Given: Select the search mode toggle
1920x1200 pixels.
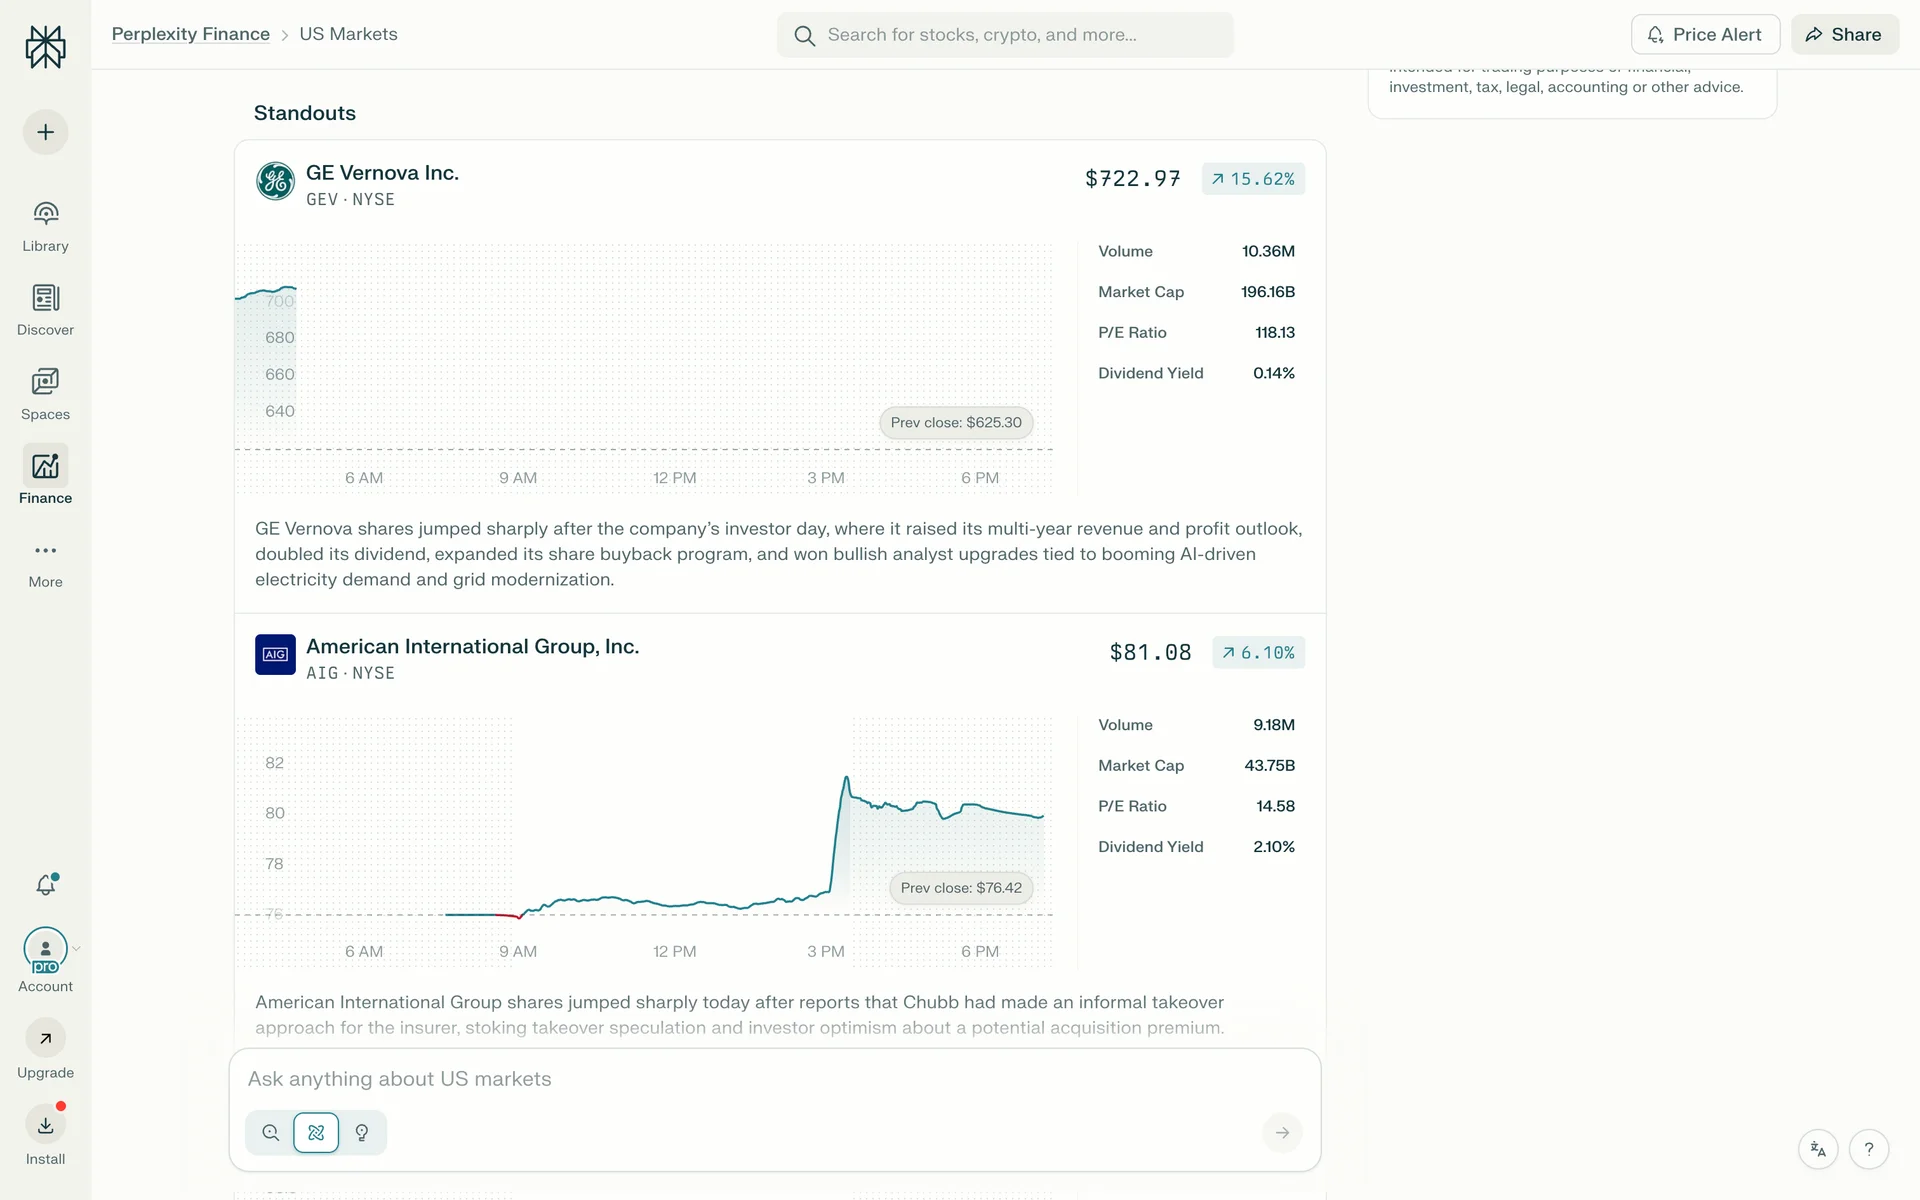Looking at the screenshot, I should (x=270, y=1133).
